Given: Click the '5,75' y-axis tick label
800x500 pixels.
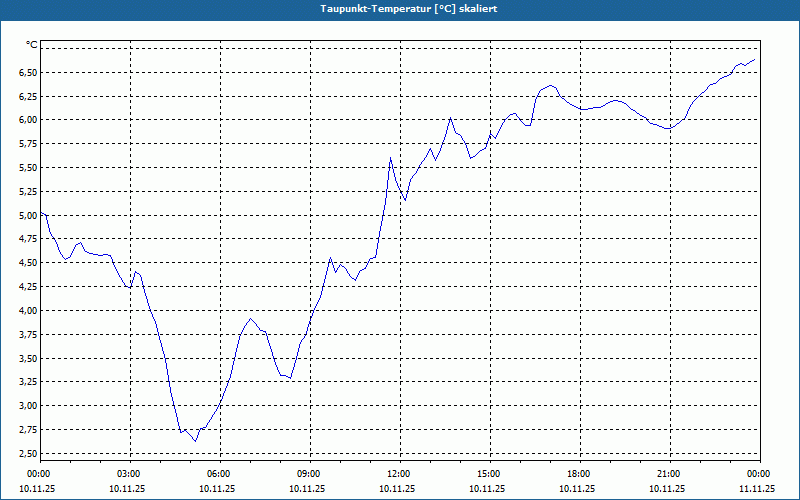Looking at the screenshot, I should [28, 144].
